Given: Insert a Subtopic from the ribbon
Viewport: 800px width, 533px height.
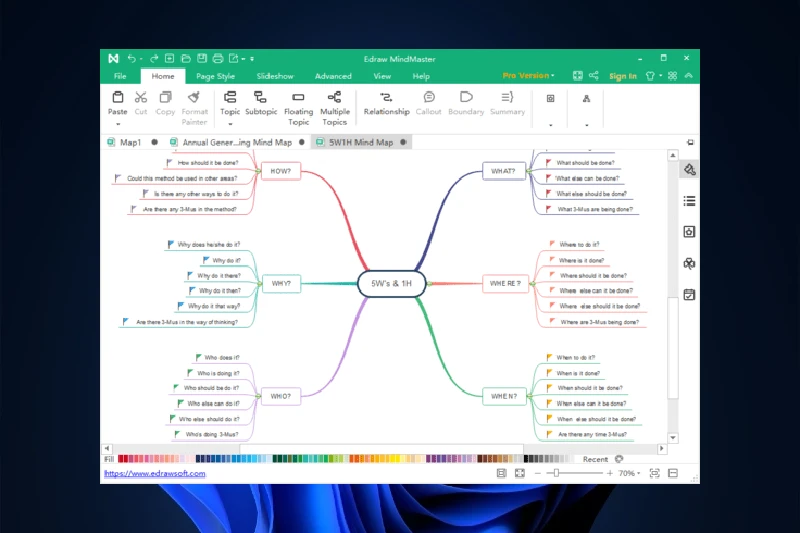Looking at the screenshot, I should pos(261,98).
